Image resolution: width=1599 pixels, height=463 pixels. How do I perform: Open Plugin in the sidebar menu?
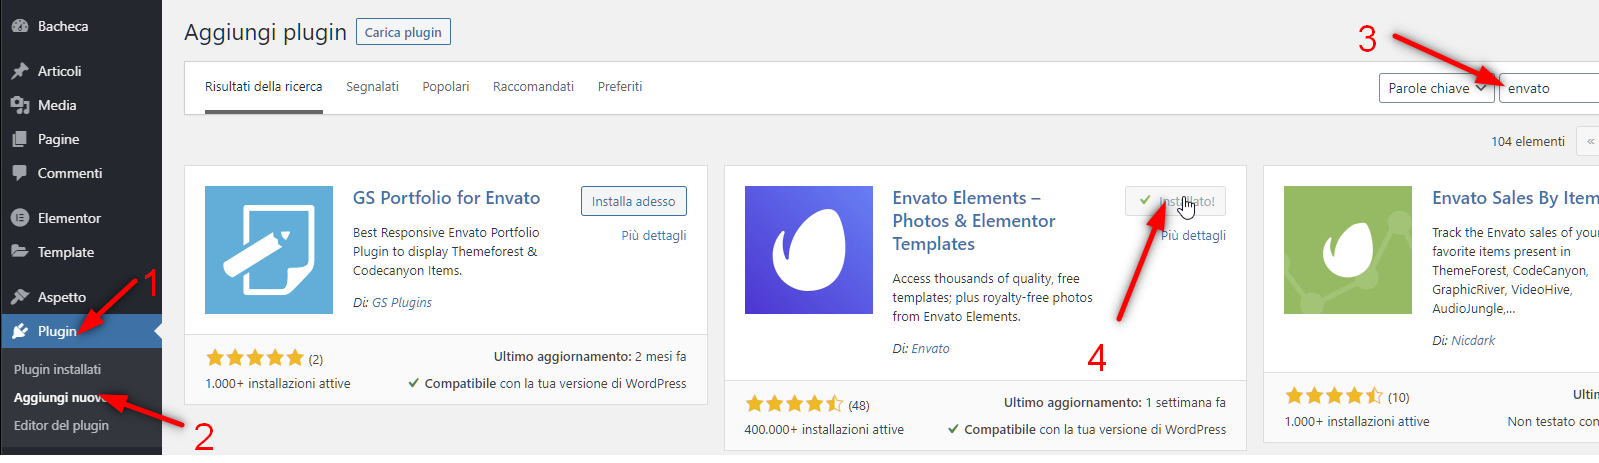[81, 331]
